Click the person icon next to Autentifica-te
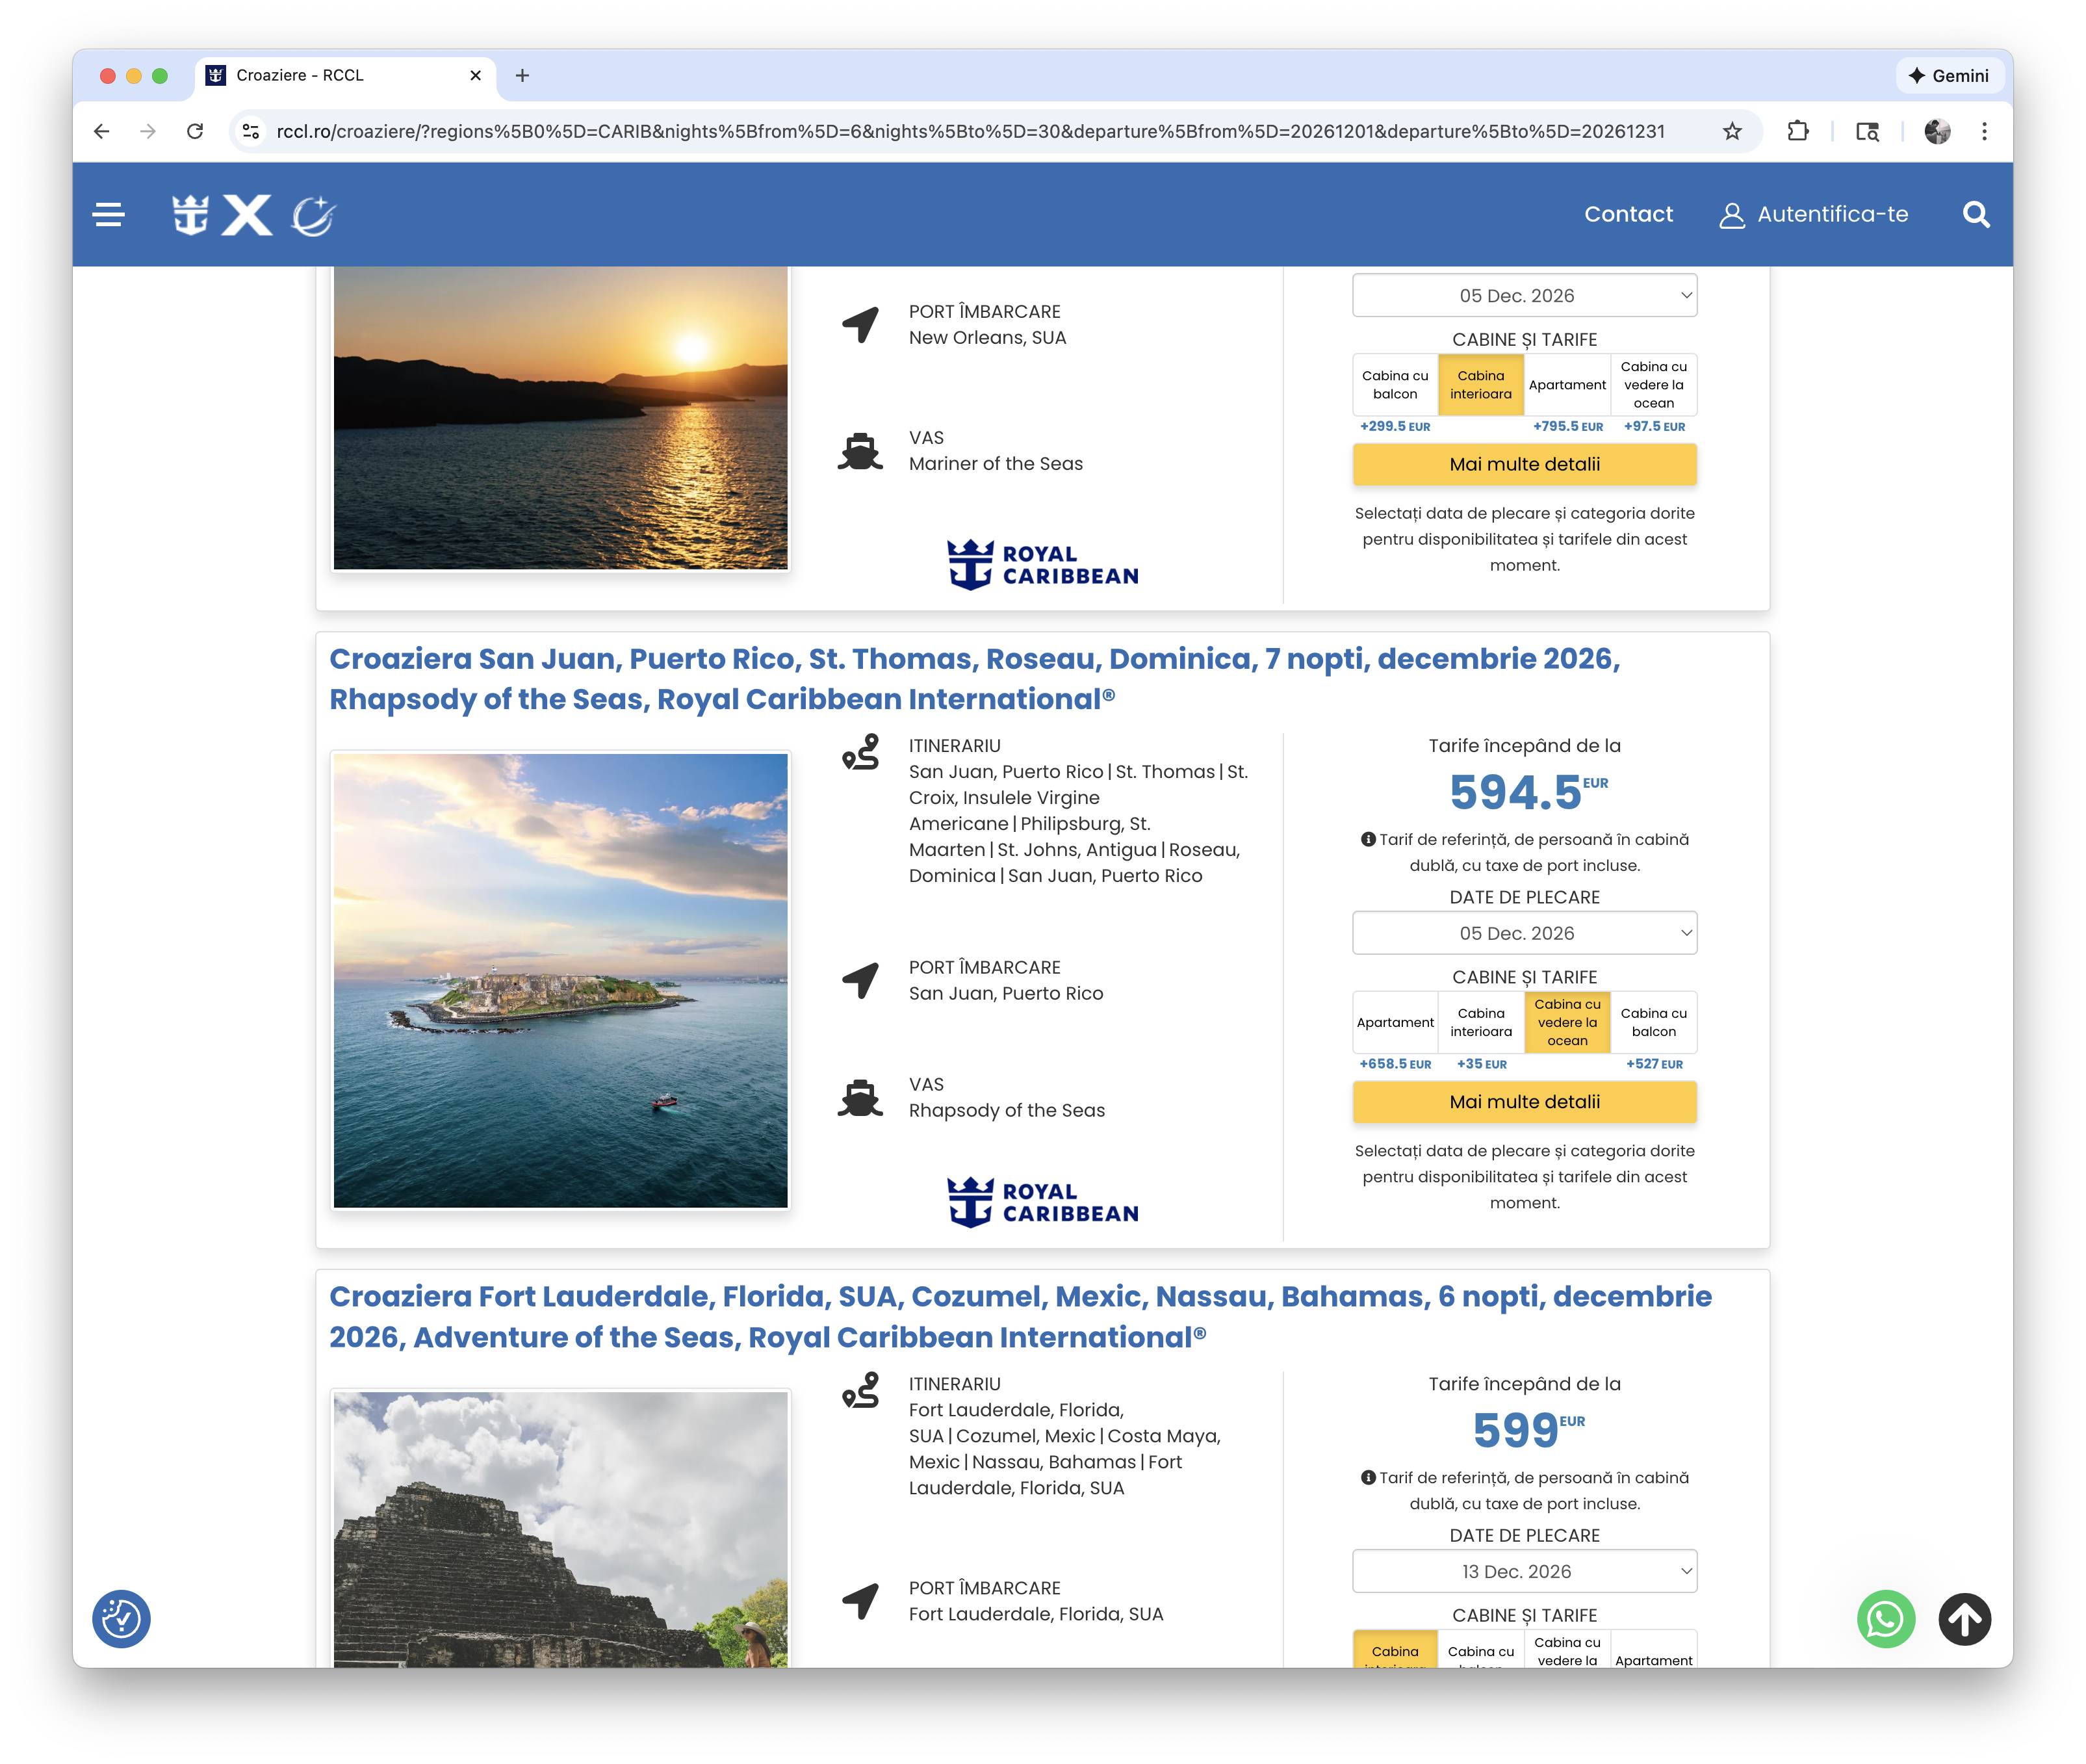2086x1764 pixels. pyautogui.click(x=1730, y=214)
